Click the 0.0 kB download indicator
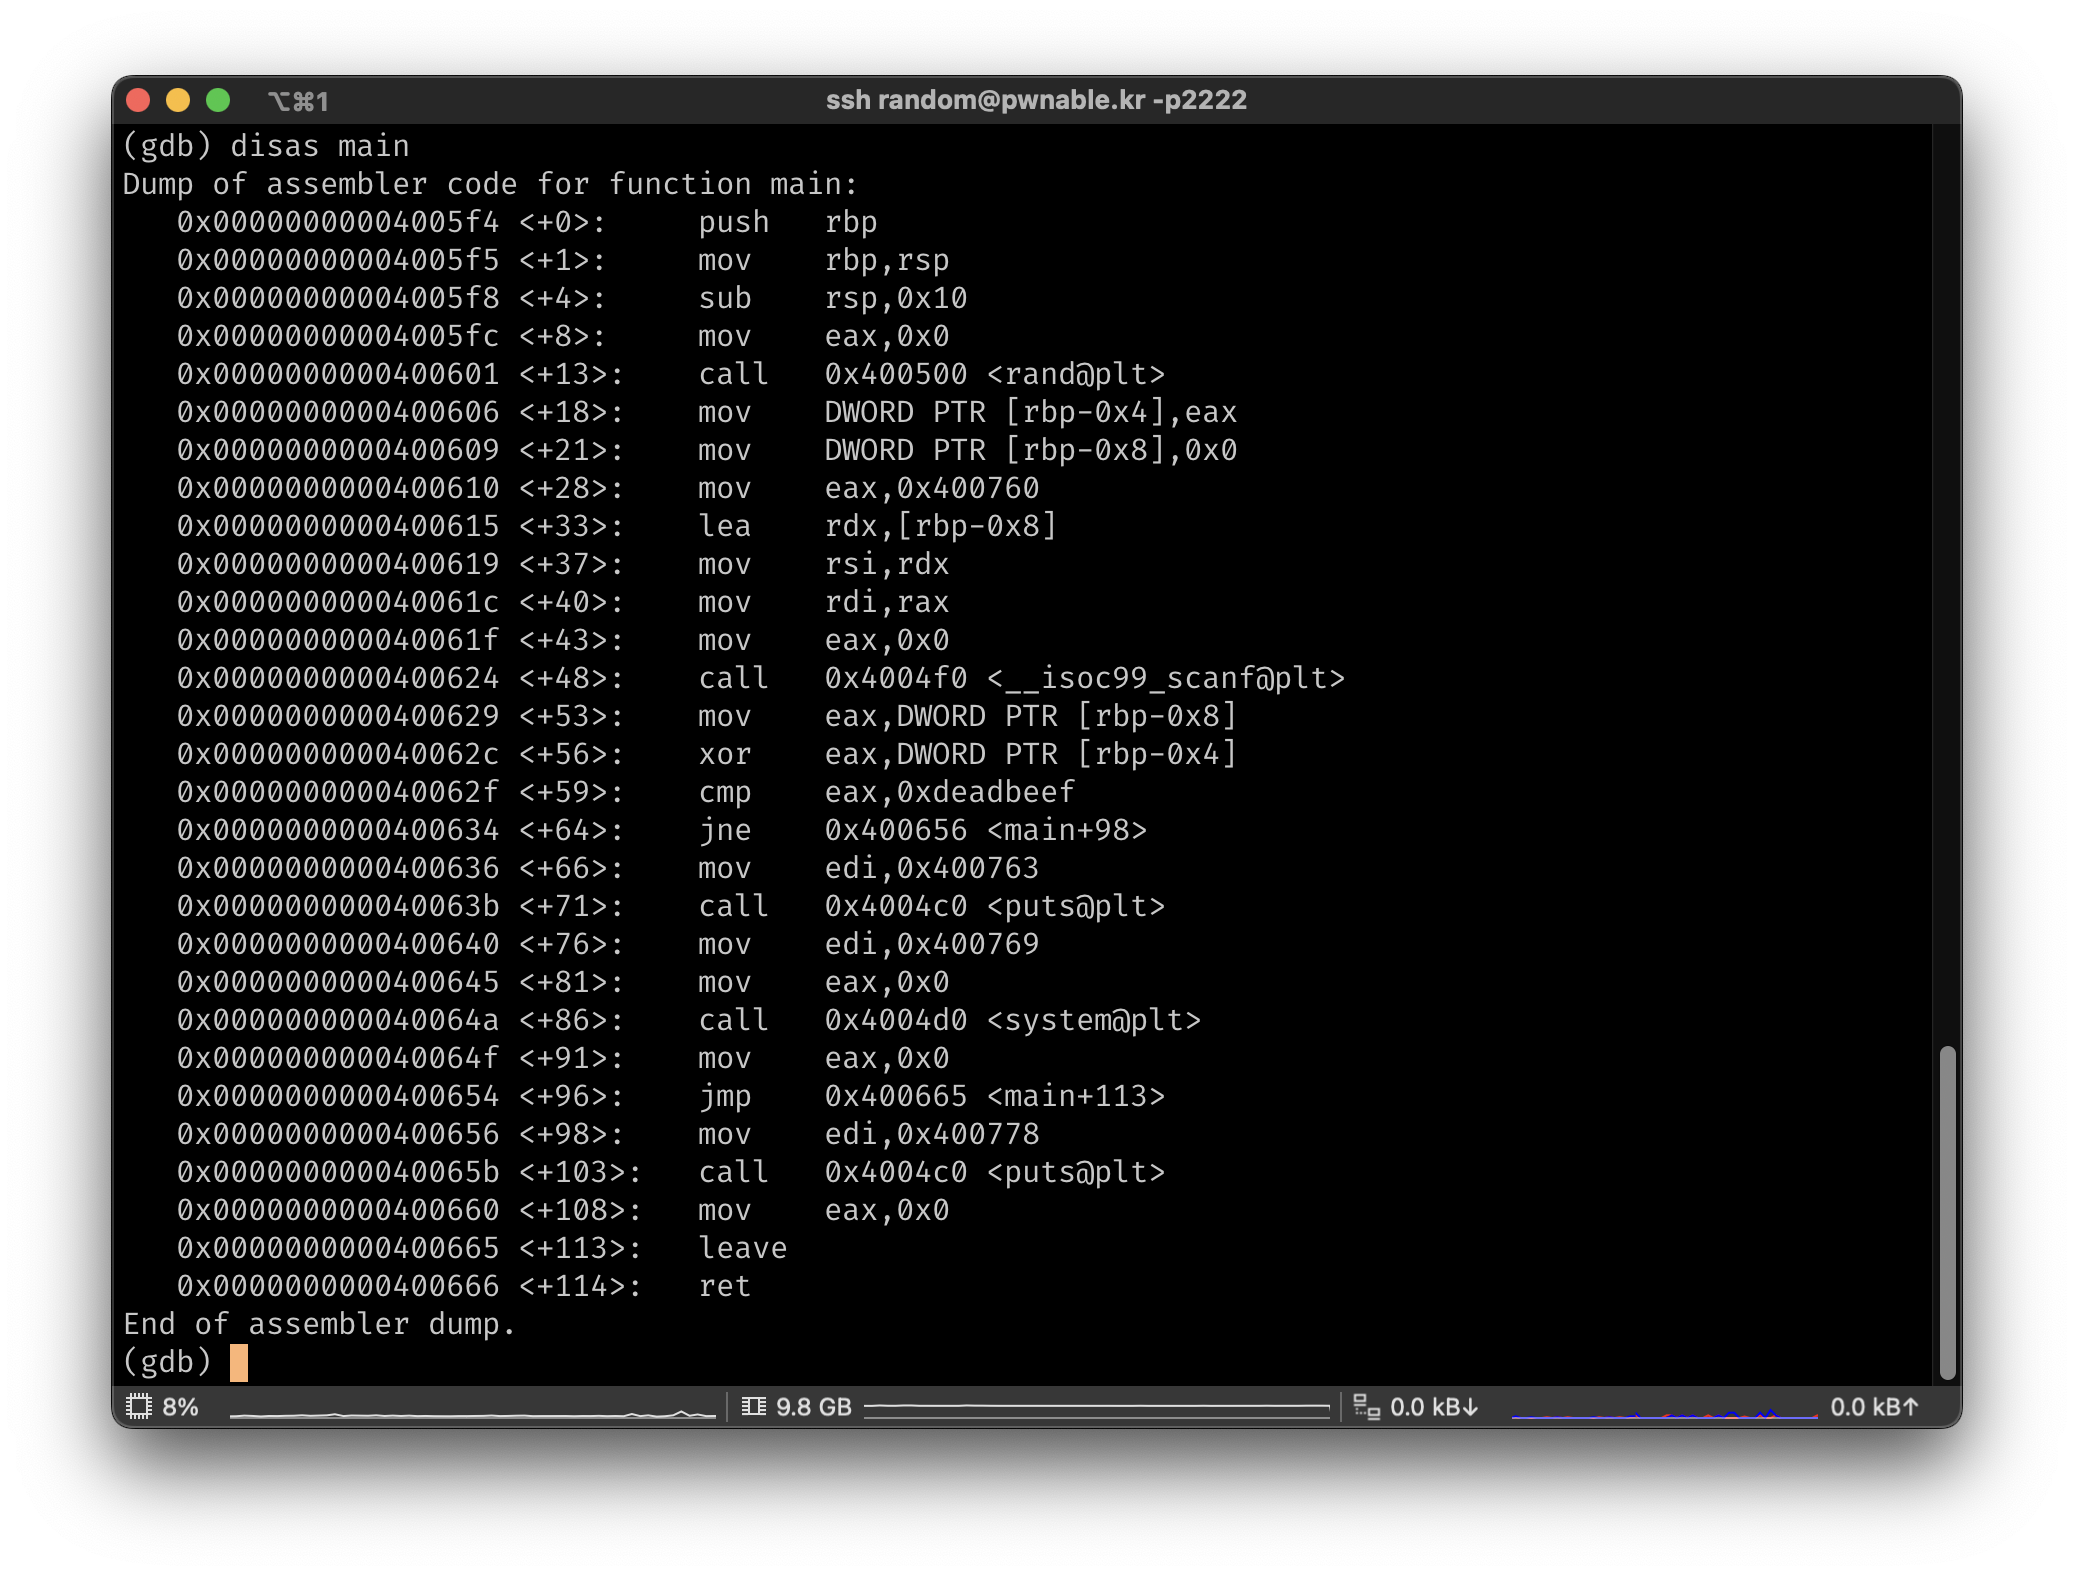The image size is (2074, 1576). point(1433,1407)
